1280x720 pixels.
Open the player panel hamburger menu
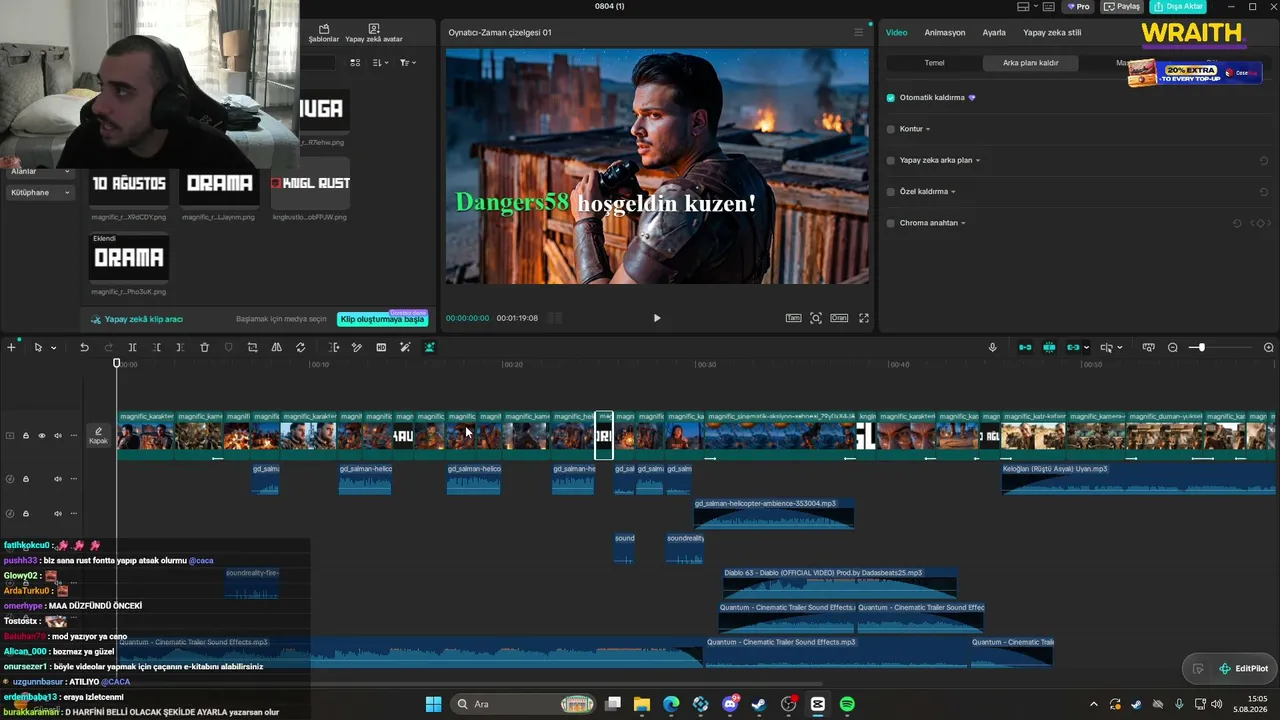(858, 32)
